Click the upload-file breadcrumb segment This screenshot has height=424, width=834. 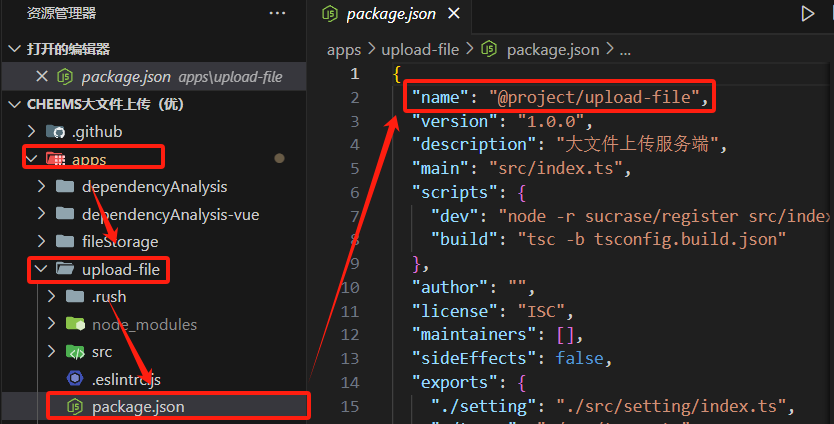click(x=420, y=50)
